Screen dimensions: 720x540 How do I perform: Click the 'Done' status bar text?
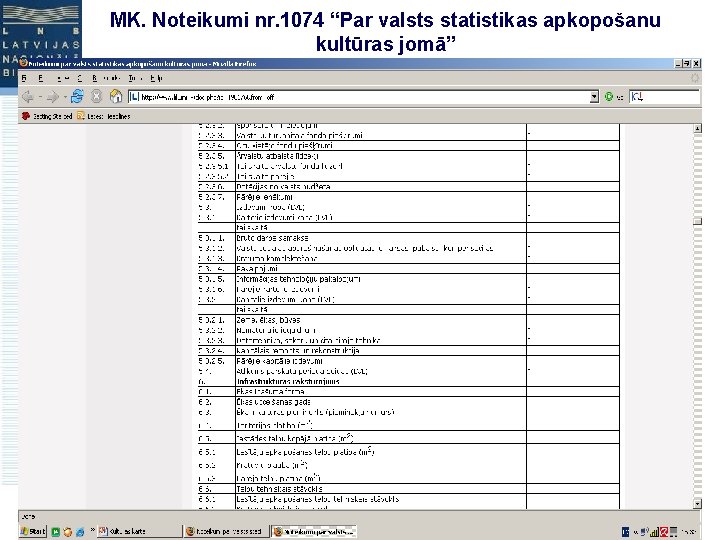tap(28, 517)
